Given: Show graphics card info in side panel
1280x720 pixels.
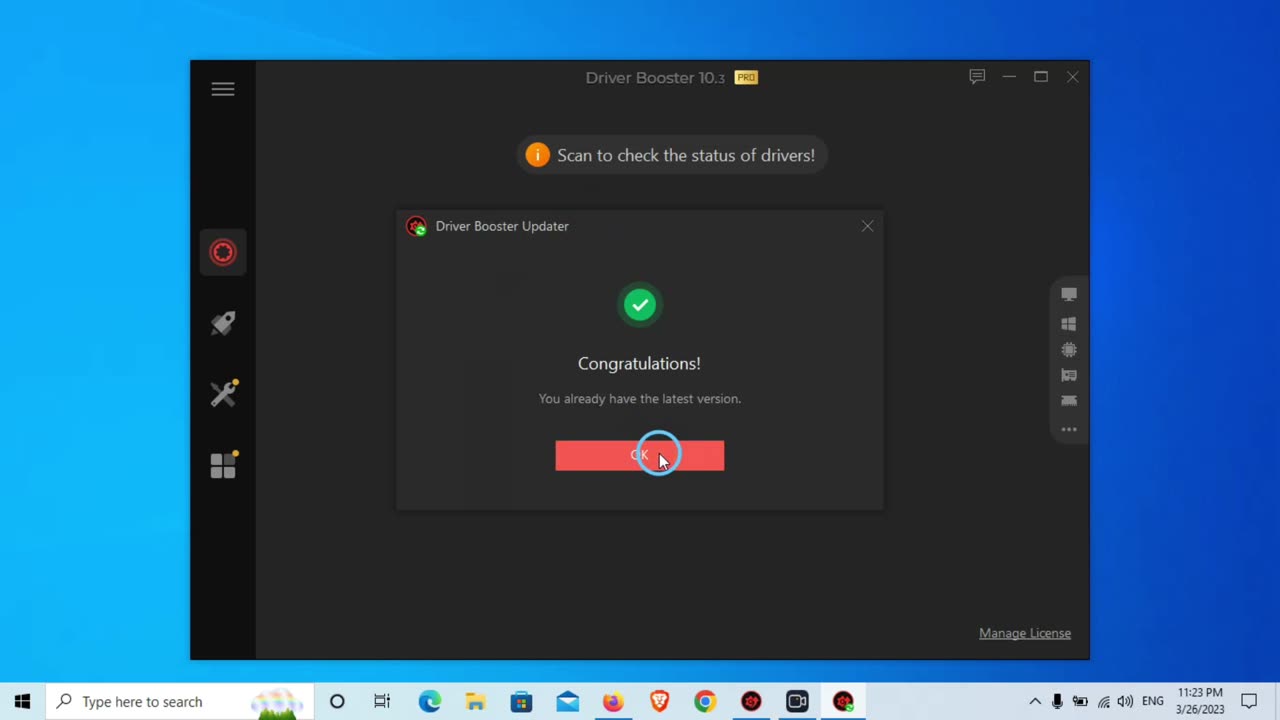Looking at the screenshot, I should 1069,375.
